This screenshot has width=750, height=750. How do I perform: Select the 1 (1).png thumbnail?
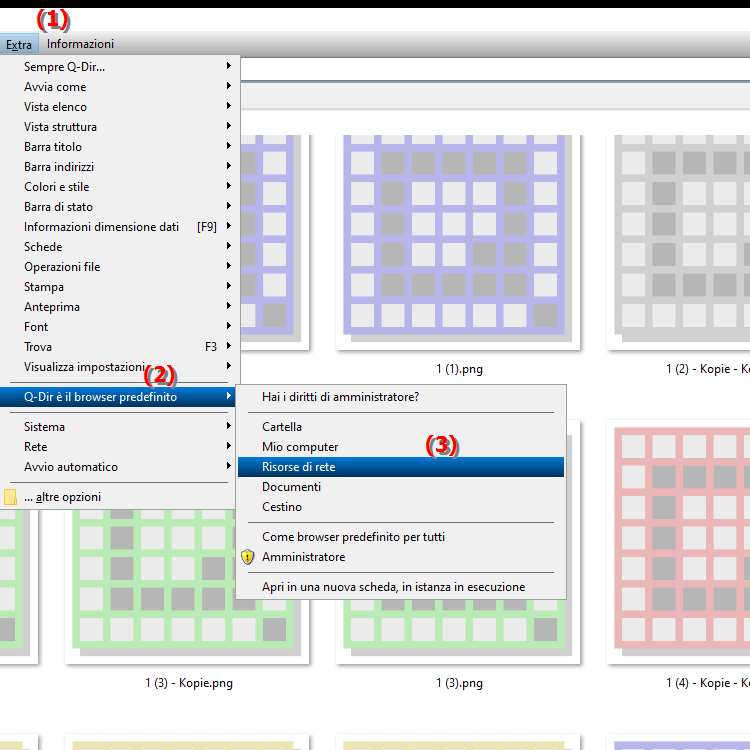tap(458, 242)
